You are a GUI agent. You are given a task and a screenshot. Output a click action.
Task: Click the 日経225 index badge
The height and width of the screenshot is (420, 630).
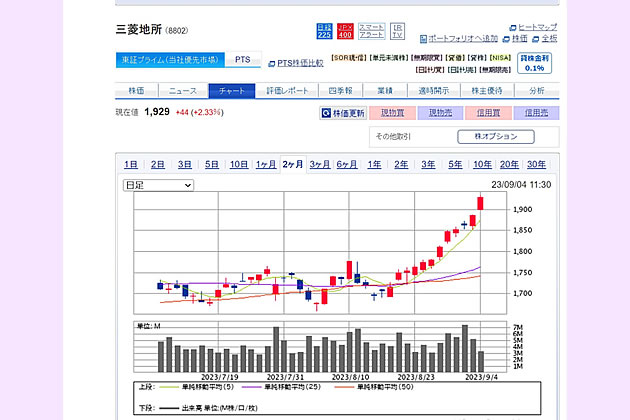[324, 32]
